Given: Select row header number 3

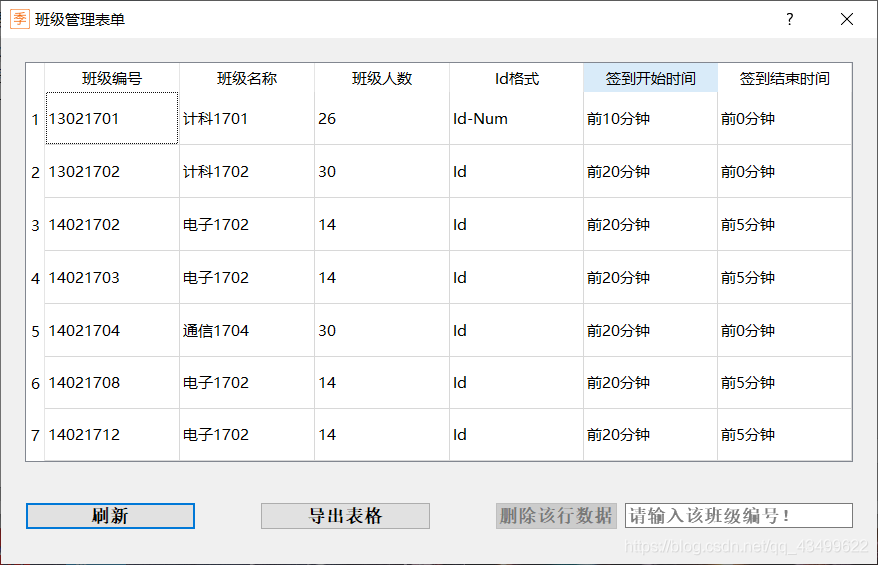Looking at the screenshot, I should (35, 225).
